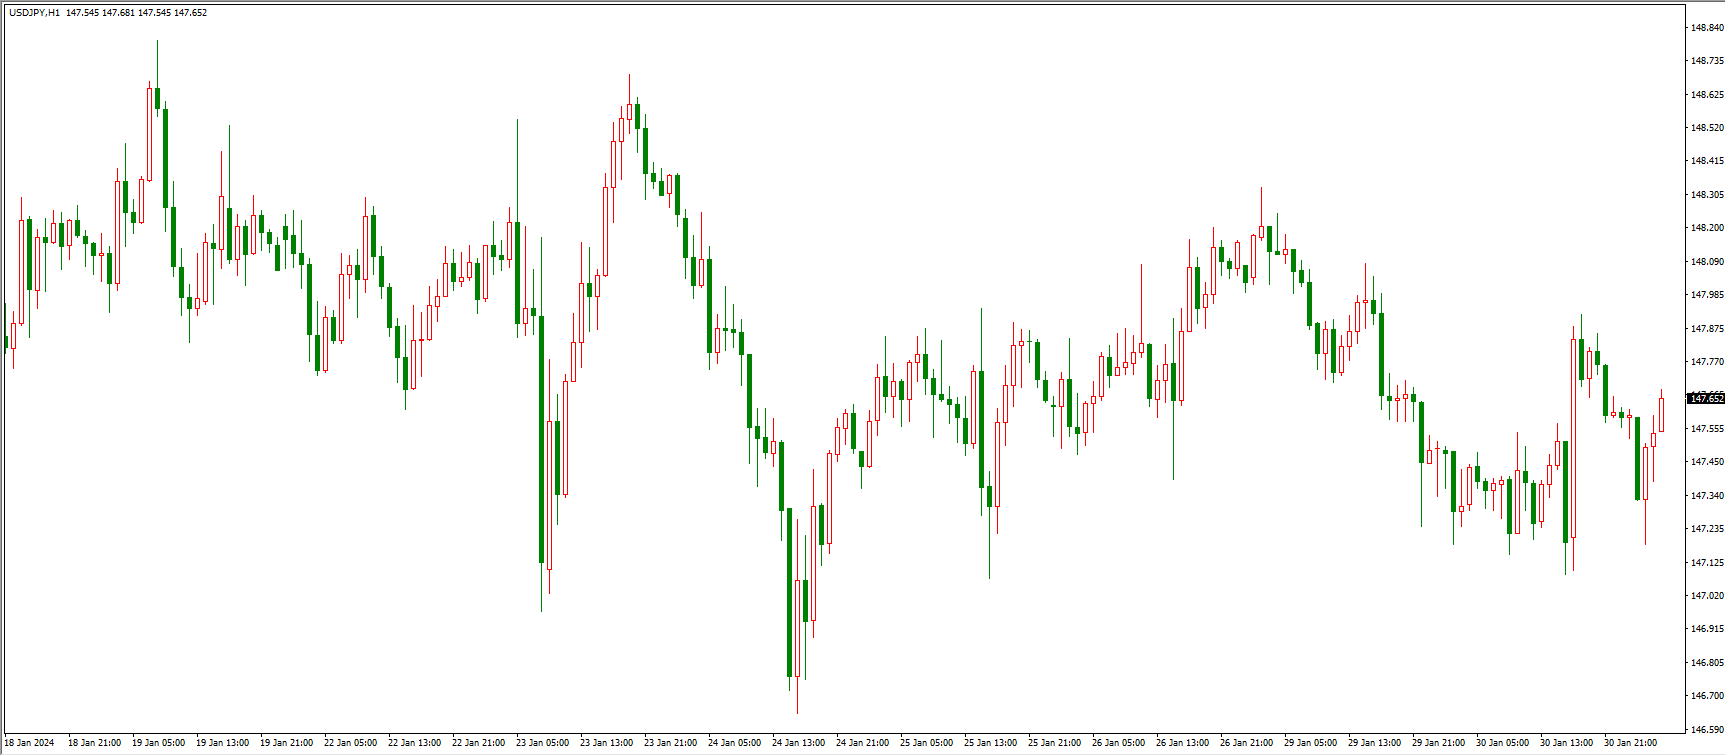Click the 19 Jan 13:00 time axis label
The height and width of the screenshot is (756, 1725).
[222, 743]
